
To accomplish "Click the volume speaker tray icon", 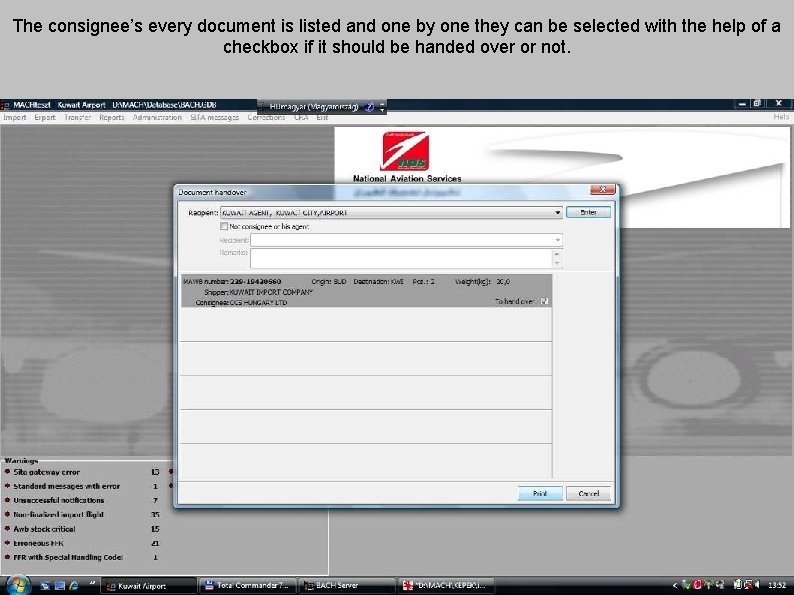I will (757, 585).
